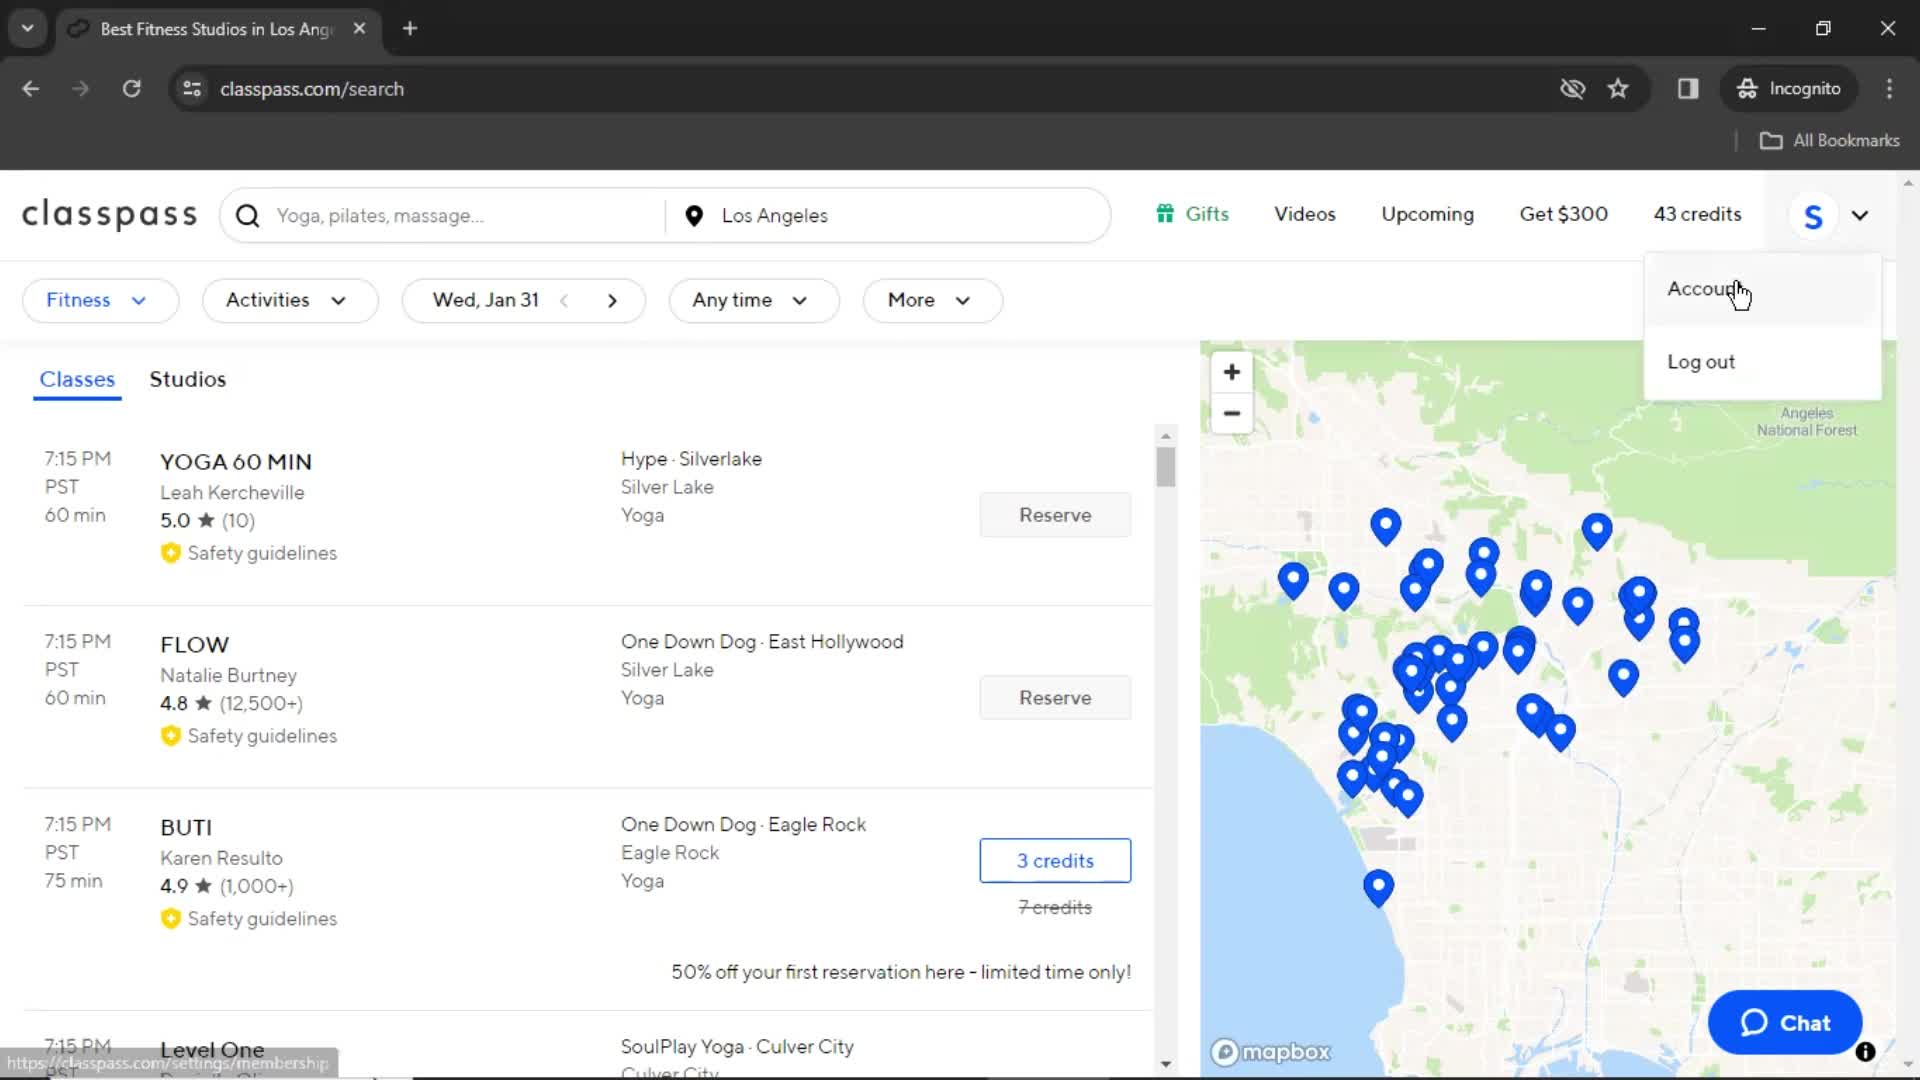Open Hype · Silverlake studio link
This screenshot has height=1080, width=1920.
pyautogui.click(x=691, y=459)
